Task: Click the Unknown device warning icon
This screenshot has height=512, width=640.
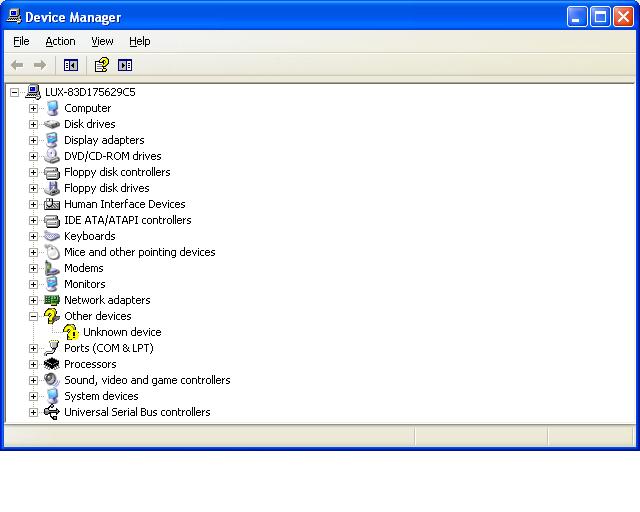Action: coord(71,332)
